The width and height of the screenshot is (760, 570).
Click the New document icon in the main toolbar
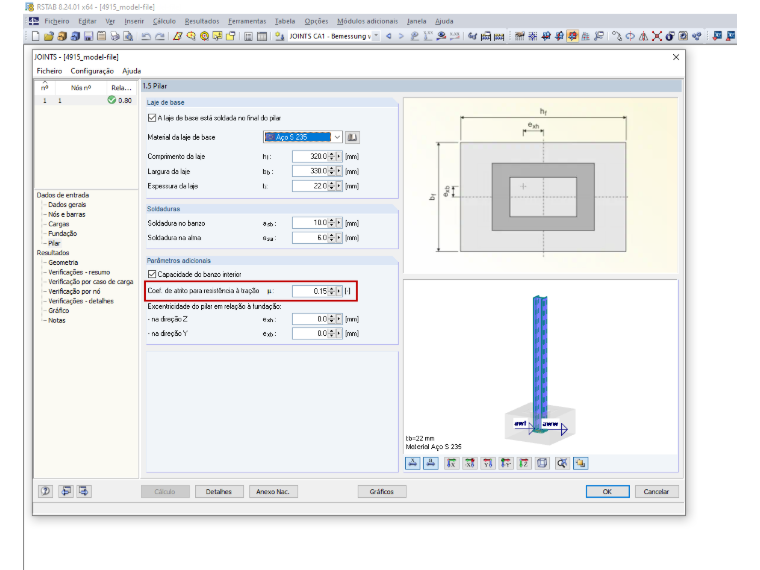pos(35,36)
